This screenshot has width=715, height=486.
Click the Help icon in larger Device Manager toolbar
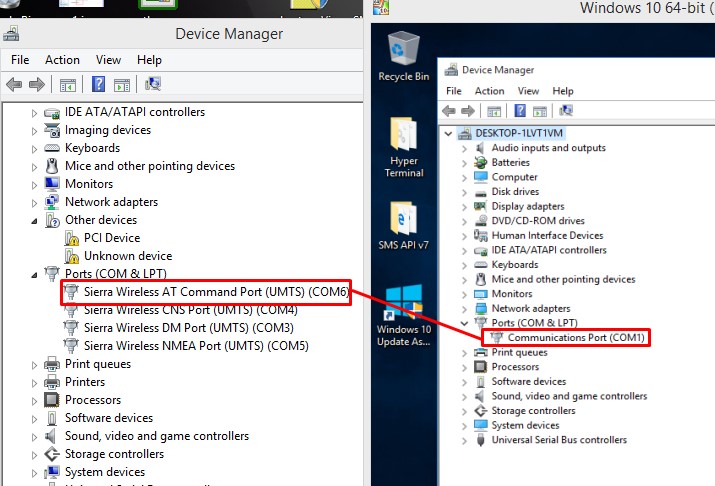click(x=99, y=85)
